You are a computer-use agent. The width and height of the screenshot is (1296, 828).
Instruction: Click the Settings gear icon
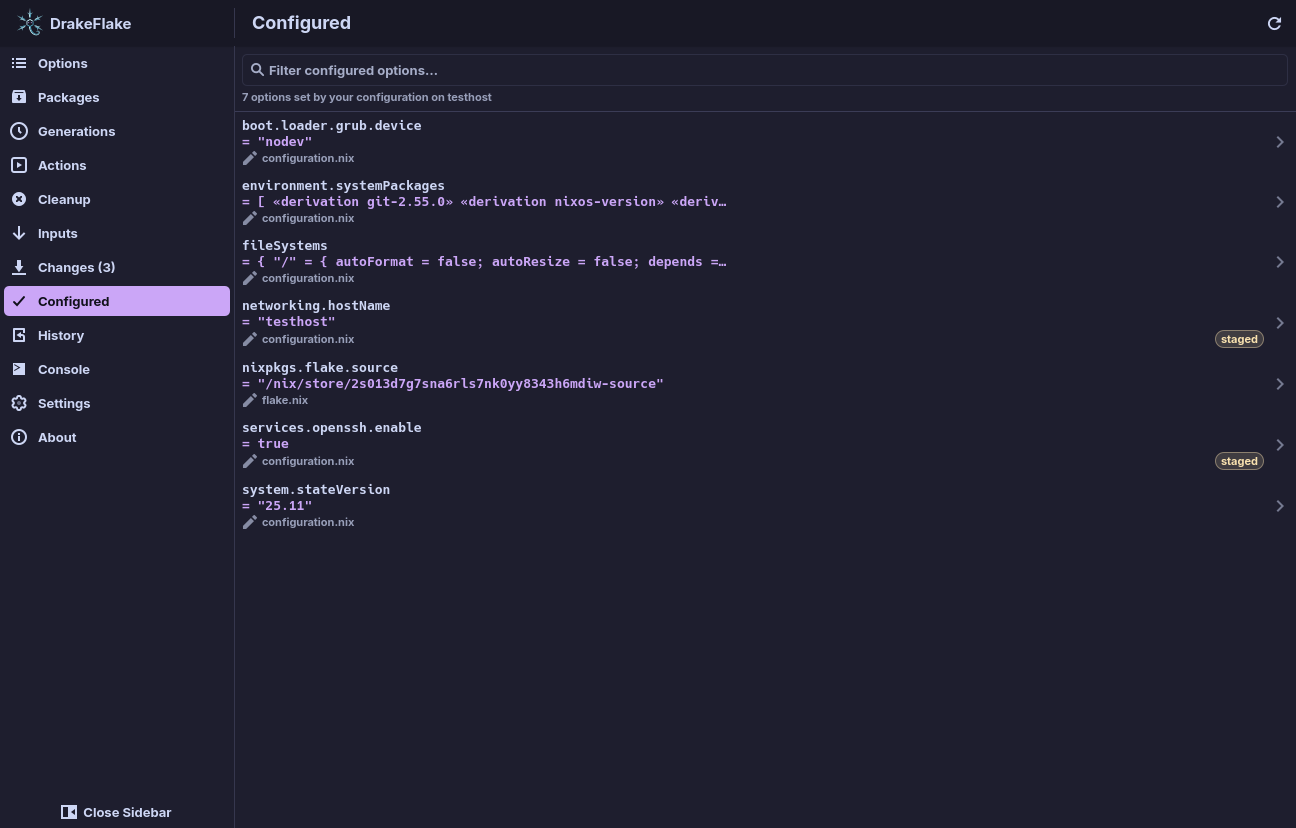[19, 403]
